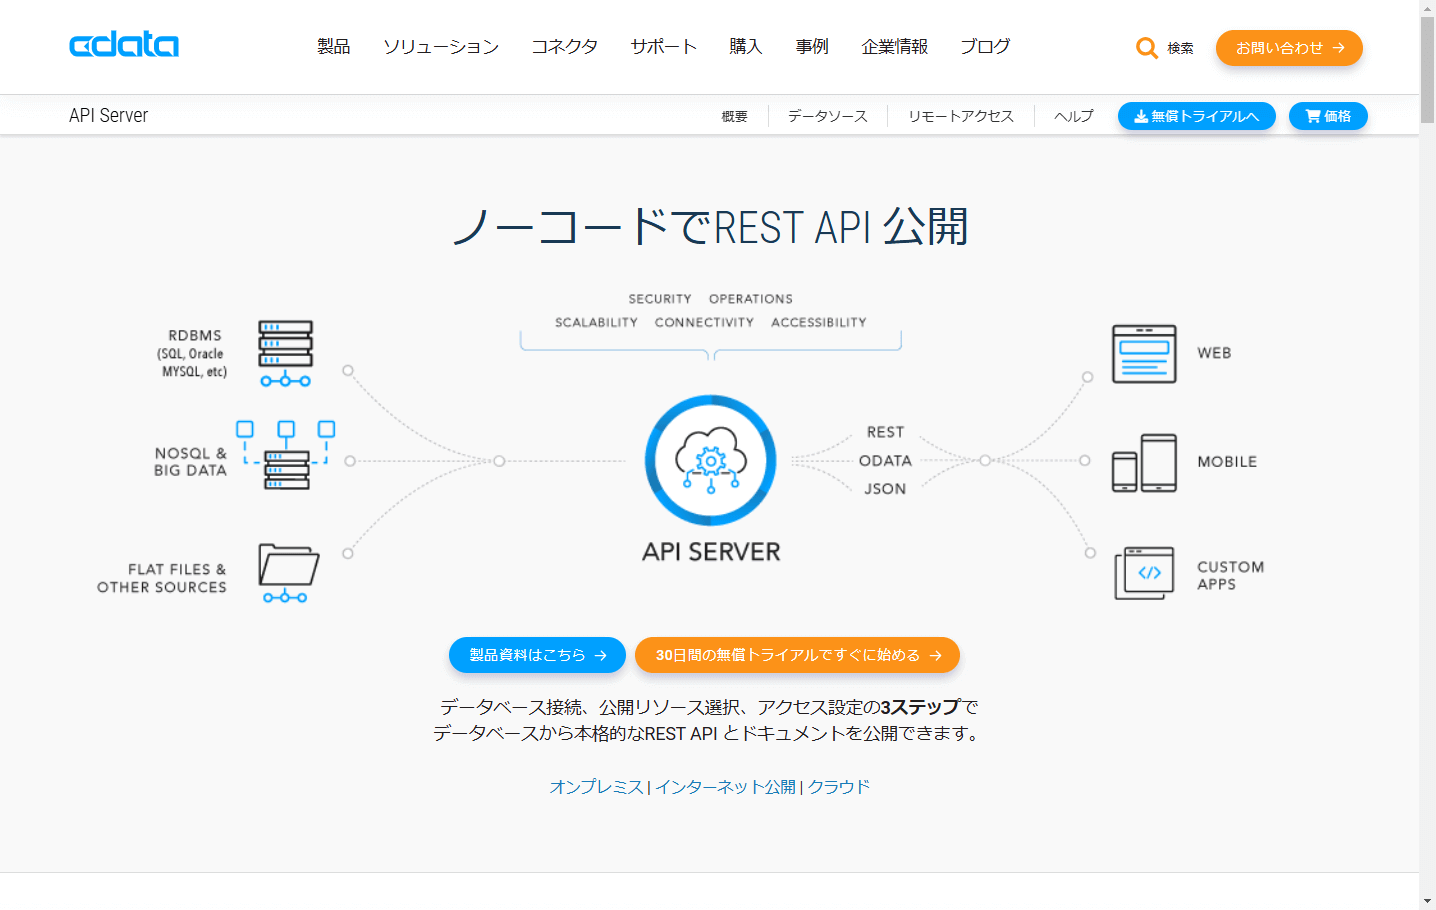Click the SECURITY label
The height and width of the screenshot is (910, 1436).
[660, 299]
